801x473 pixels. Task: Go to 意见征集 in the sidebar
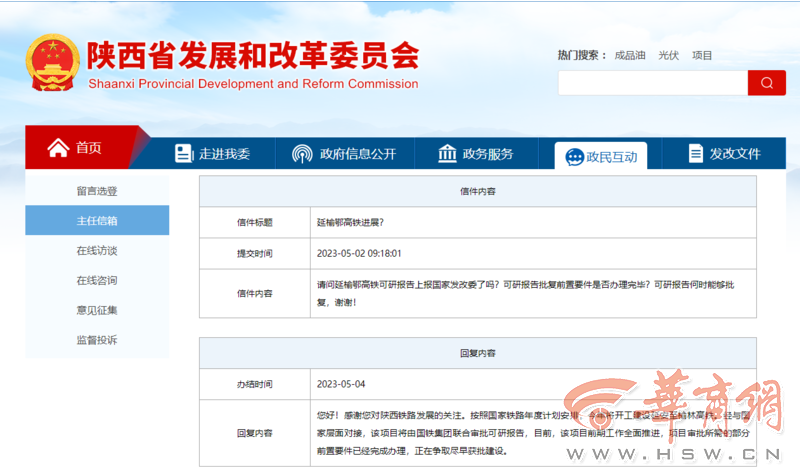click(97, 310)
